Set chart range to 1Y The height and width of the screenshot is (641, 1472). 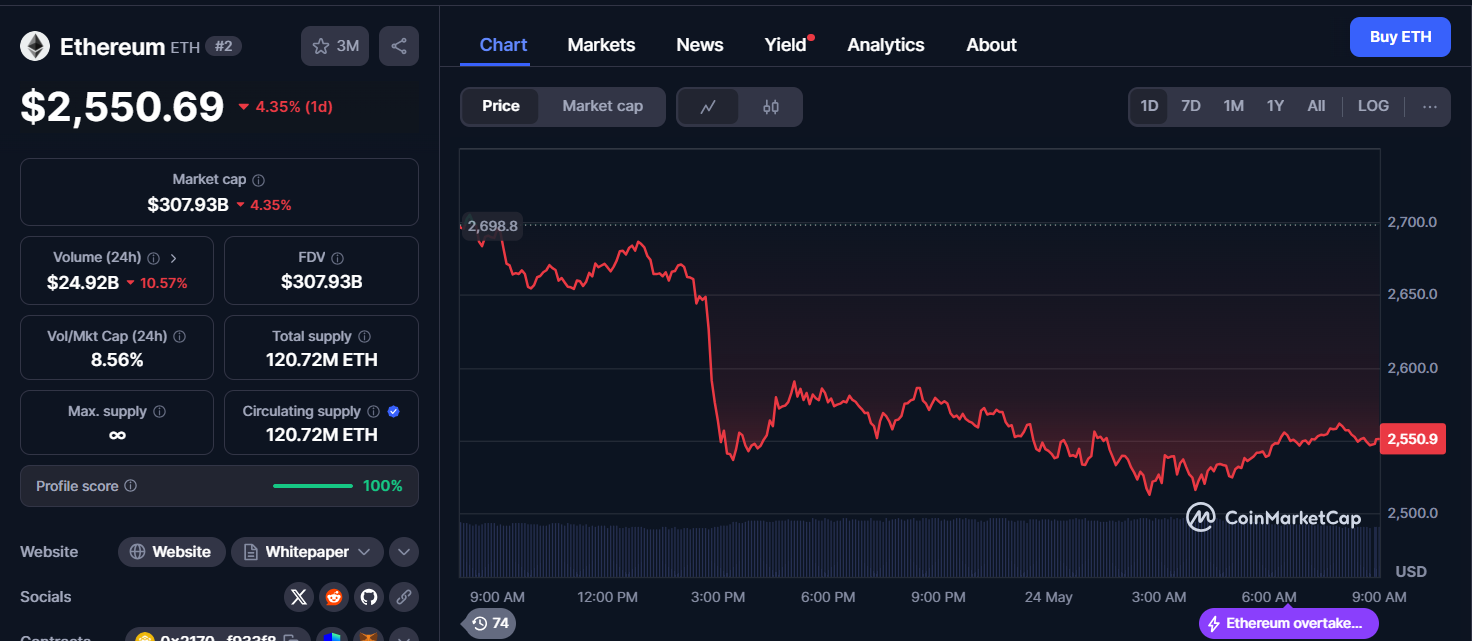click(x=1275, y=106)
